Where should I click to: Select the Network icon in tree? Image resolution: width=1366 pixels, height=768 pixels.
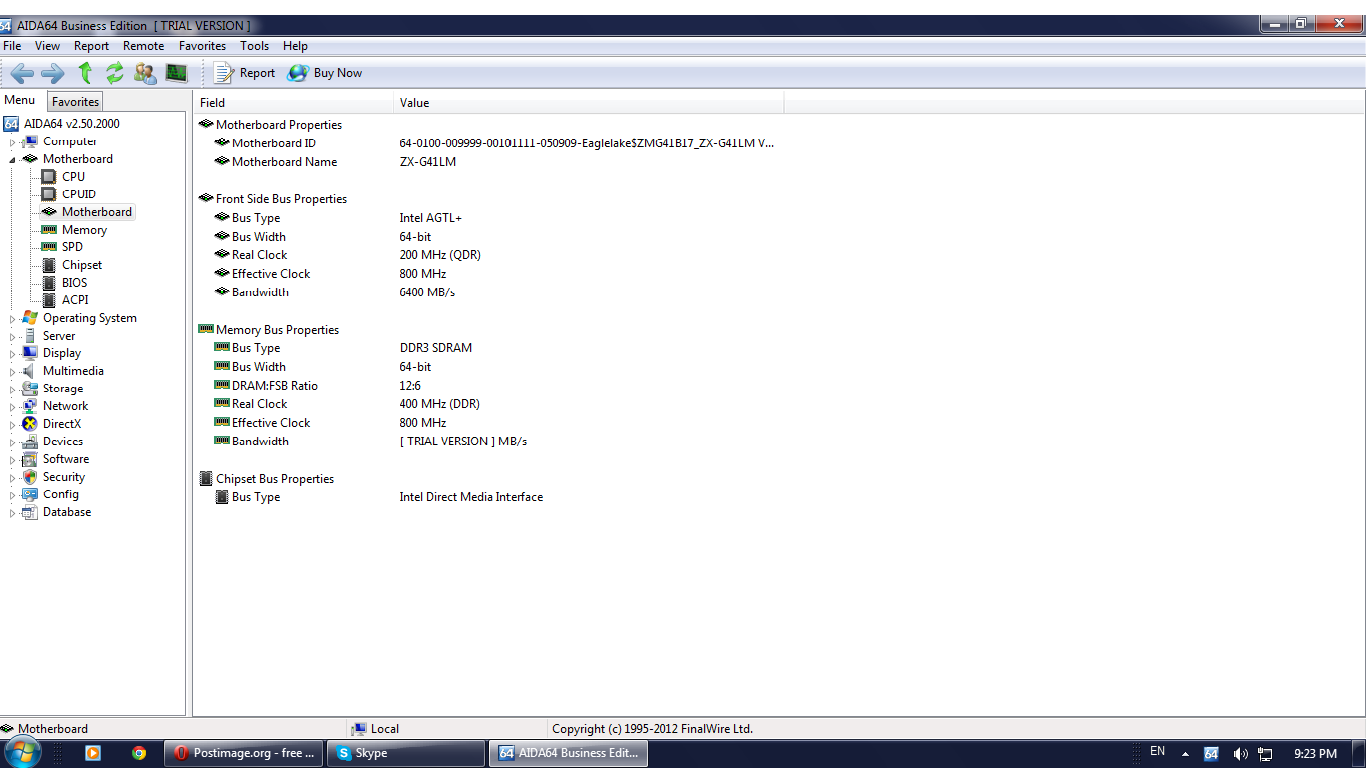pos(30,406)
